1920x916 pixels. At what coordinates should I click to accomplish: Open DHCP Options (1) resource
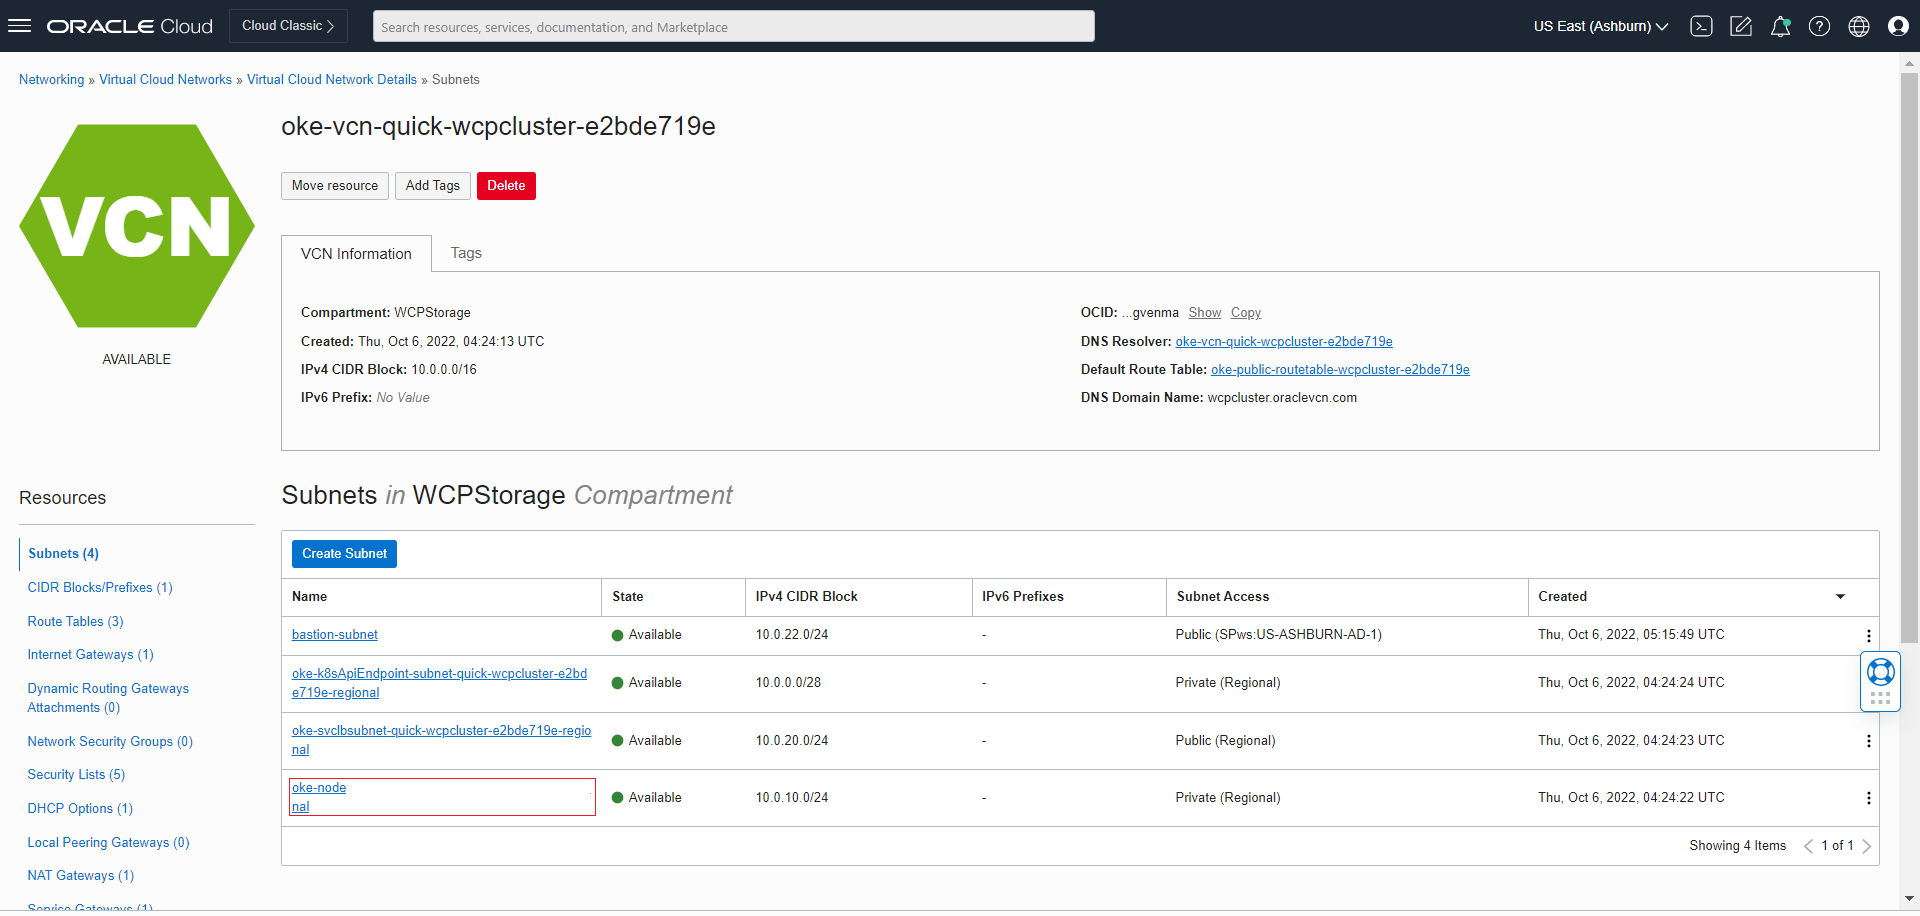click(80, 808)
